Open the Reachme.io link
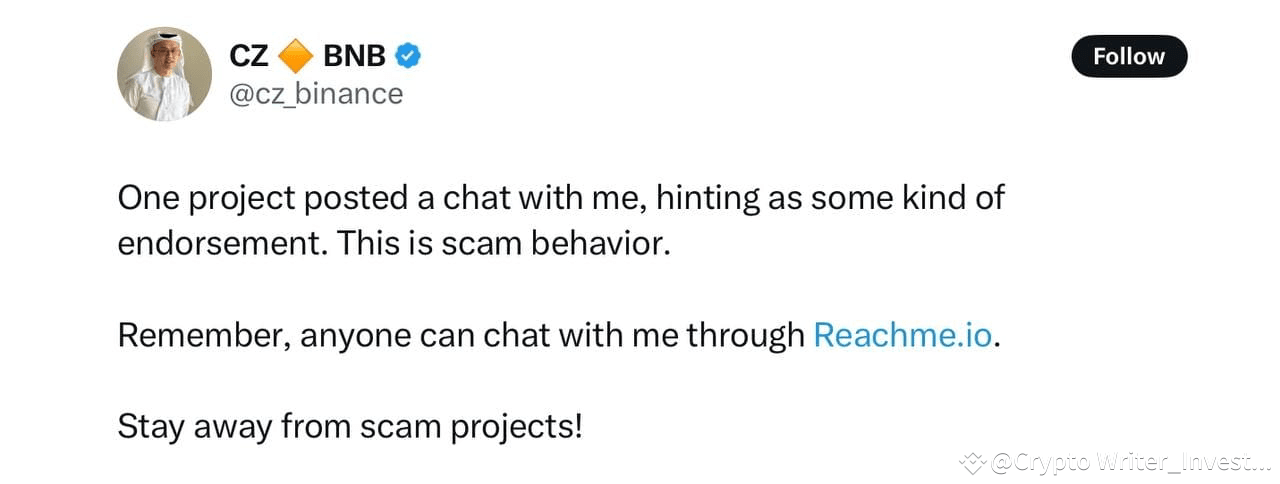1280x484 pixels. click(x=903, y=334)
